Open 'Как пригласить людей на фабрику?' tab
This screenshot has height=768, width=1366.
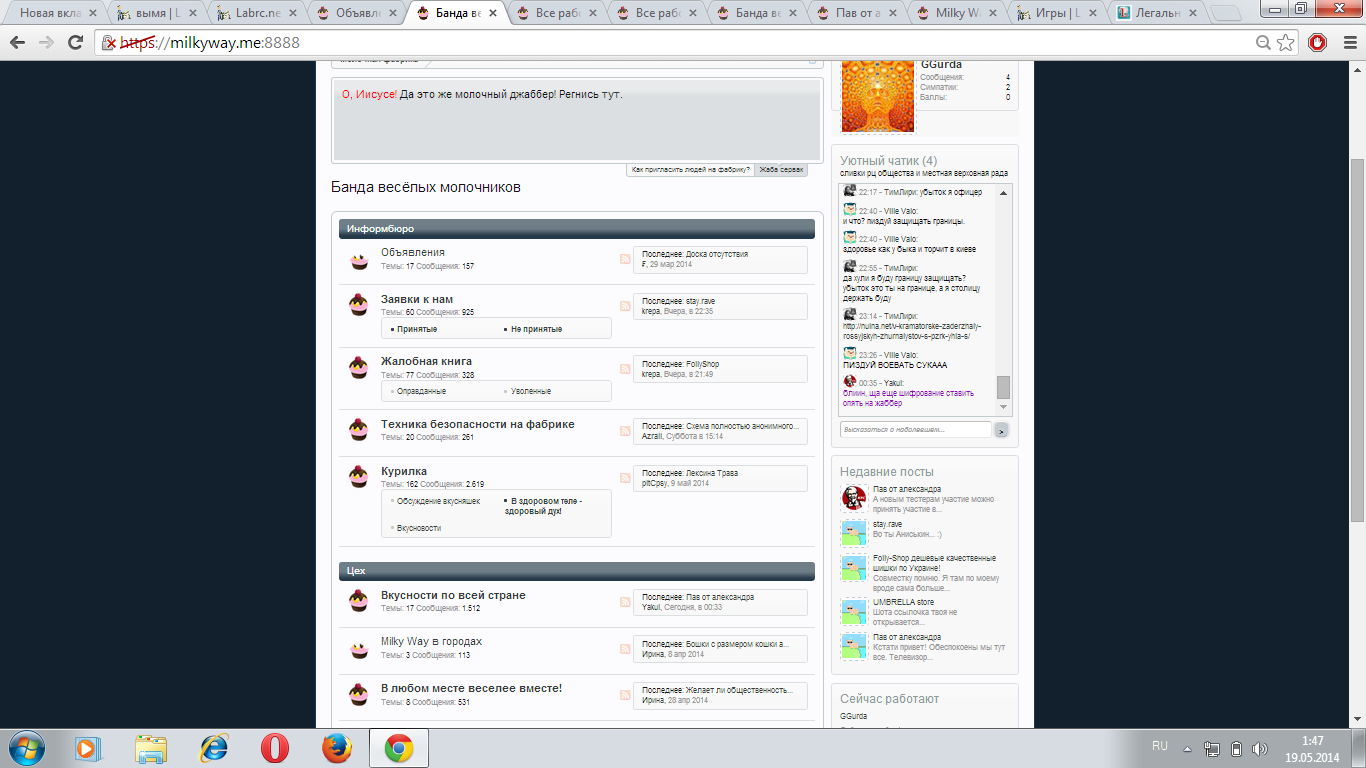click(690, 169)
